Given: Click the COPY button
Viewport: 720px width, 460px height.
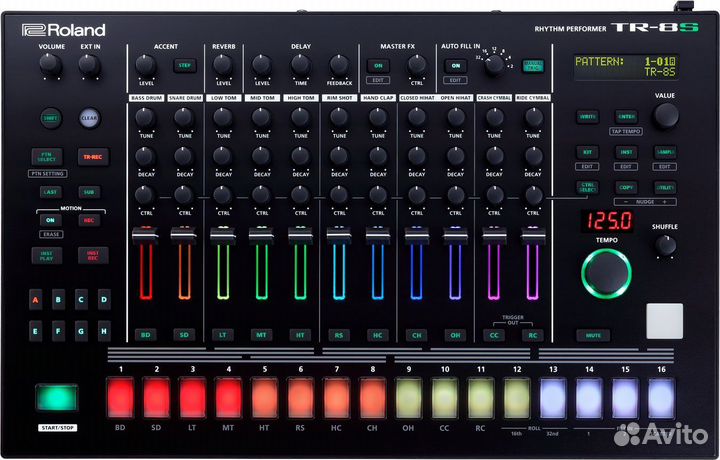Looking at the screenshot, I should pyautogui.click(x=626, y=187).
